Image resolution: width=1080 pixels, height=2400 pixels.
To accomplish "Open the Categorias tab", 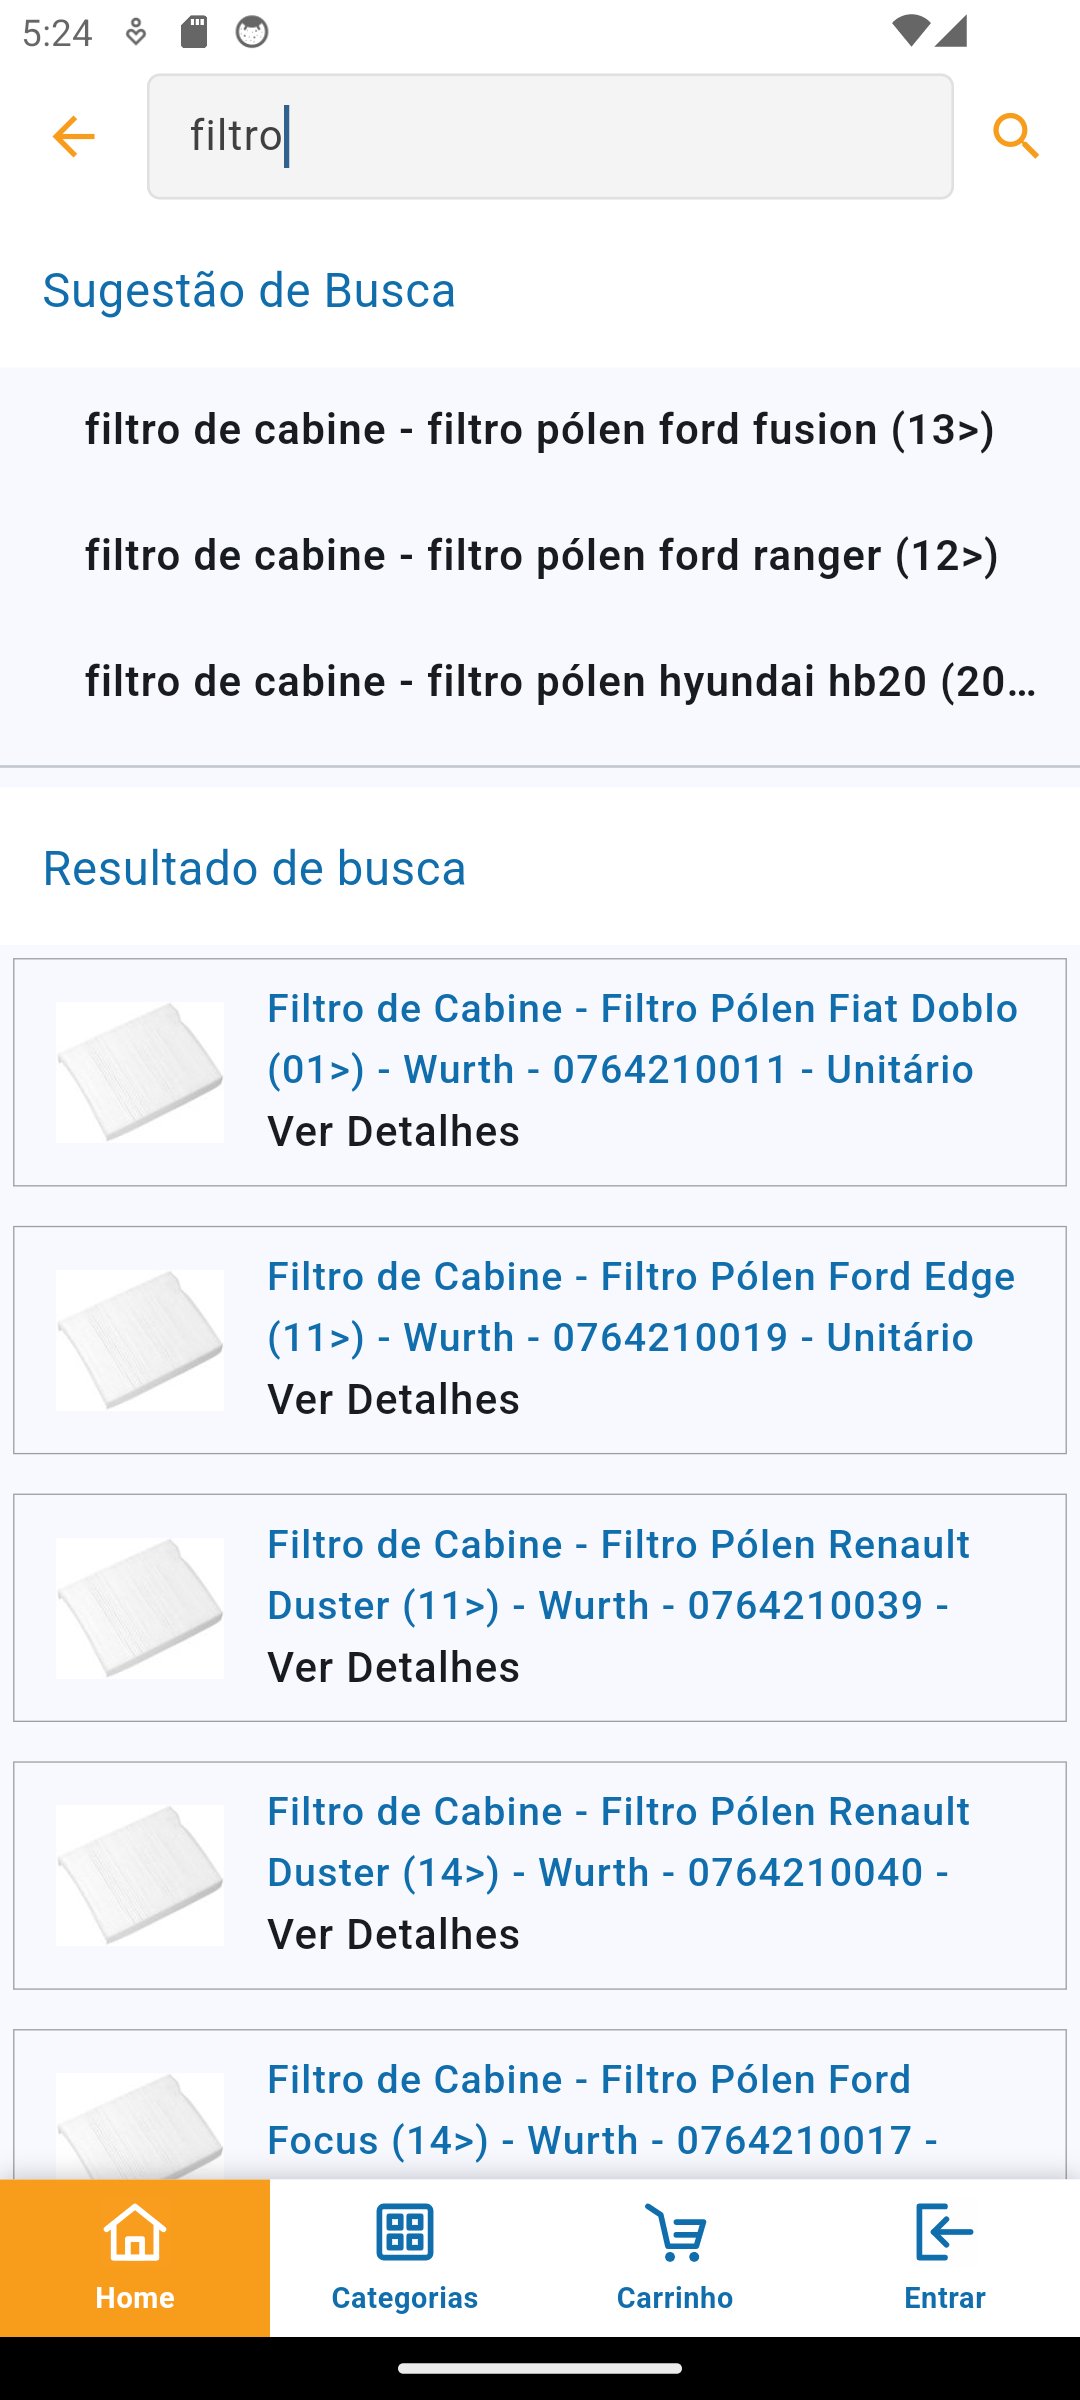I will pyautogui.click(x=404, y=2257).
